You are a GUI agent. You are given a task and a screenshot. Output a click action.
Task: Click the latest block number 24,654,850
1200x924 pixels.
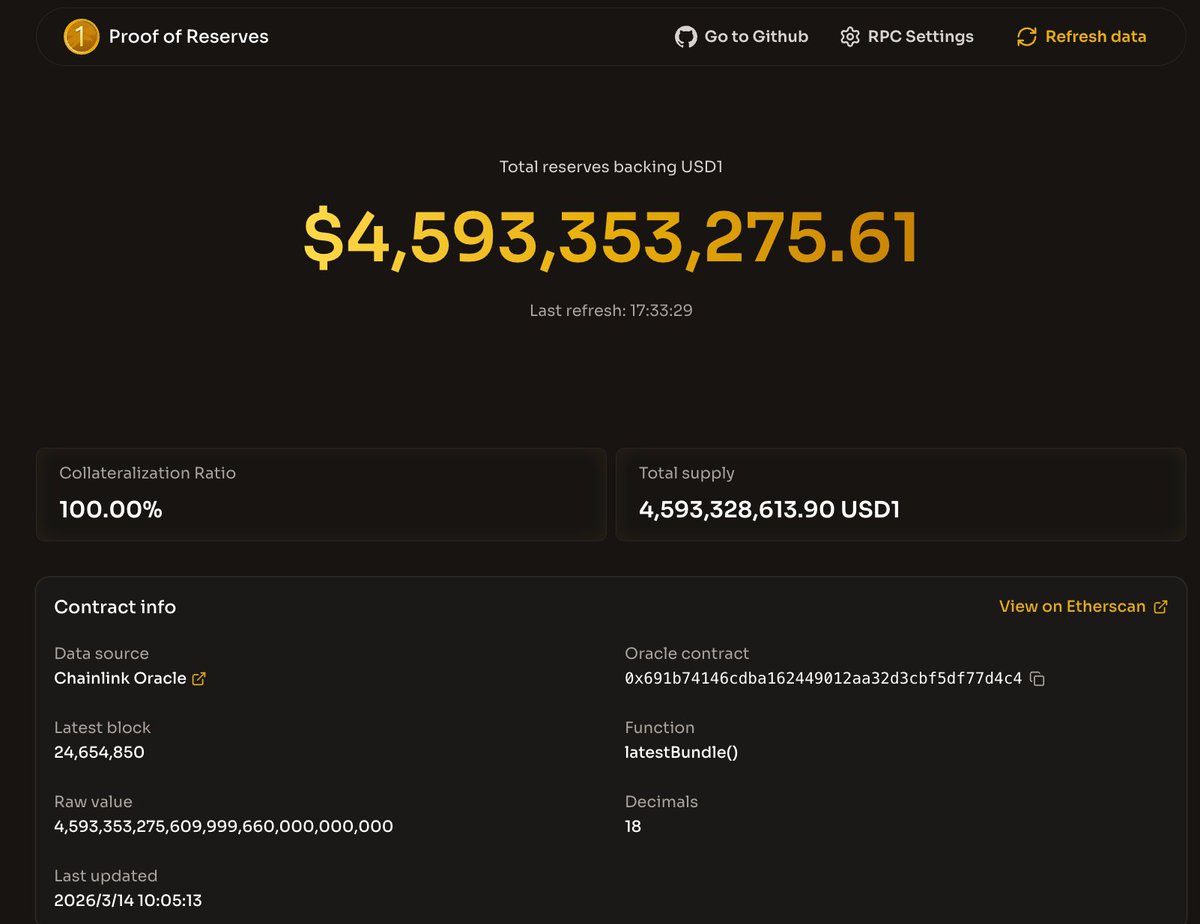click(99, 752)
